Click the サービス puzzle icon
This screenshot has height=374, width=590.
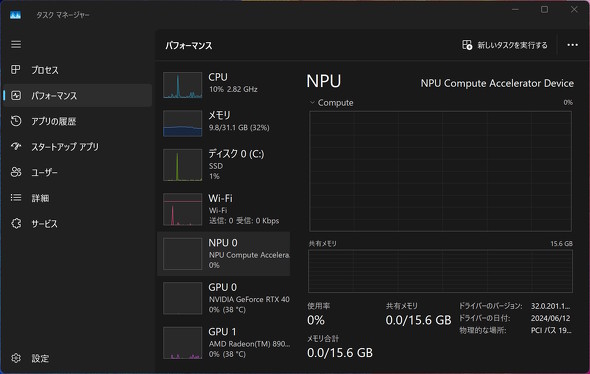click(16, 223)
